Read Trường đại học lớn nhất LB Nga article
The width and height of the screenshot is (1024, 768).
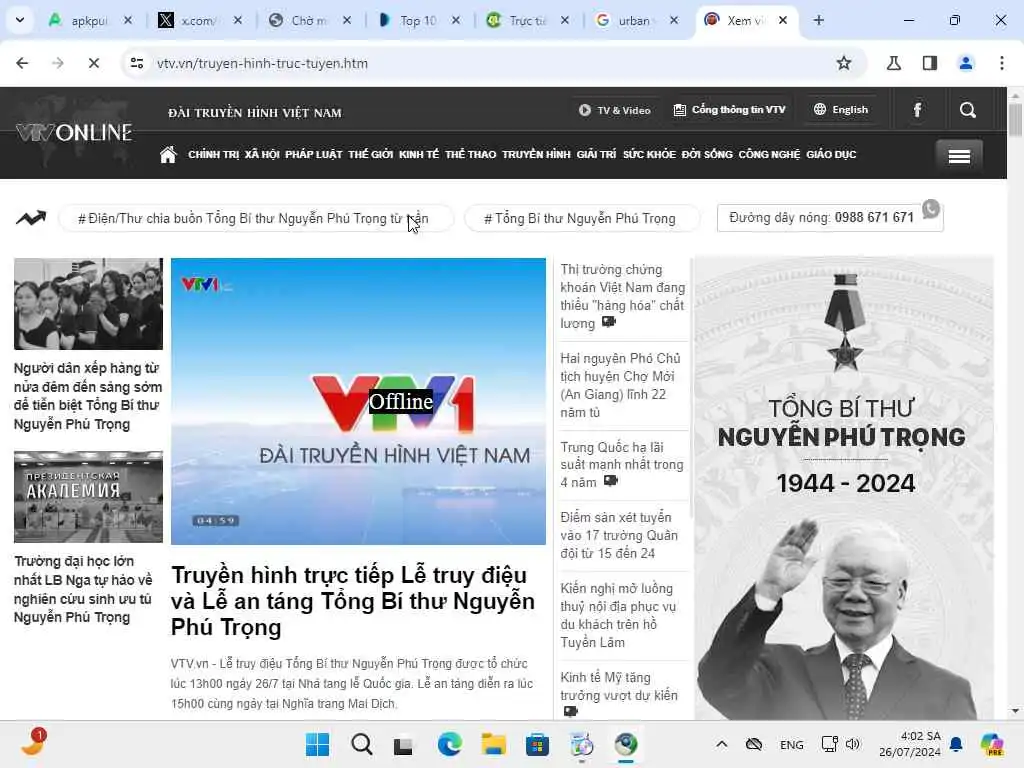[84, 589]
